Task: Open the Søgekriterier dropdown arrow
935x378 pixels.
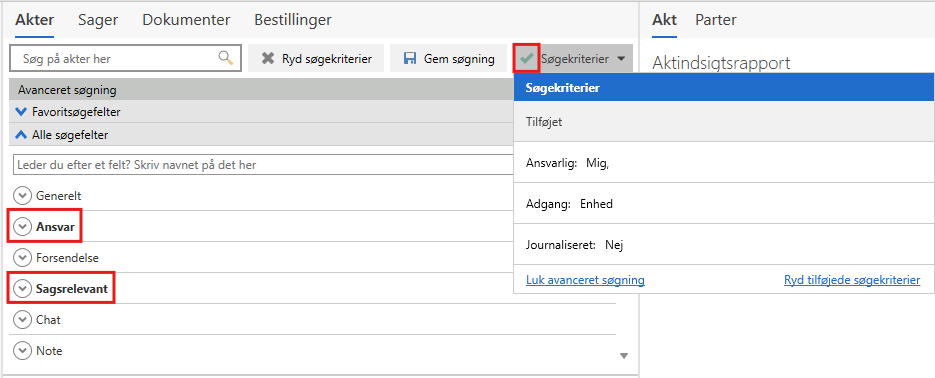Action: pyautogui.click(x=621, y=59)
